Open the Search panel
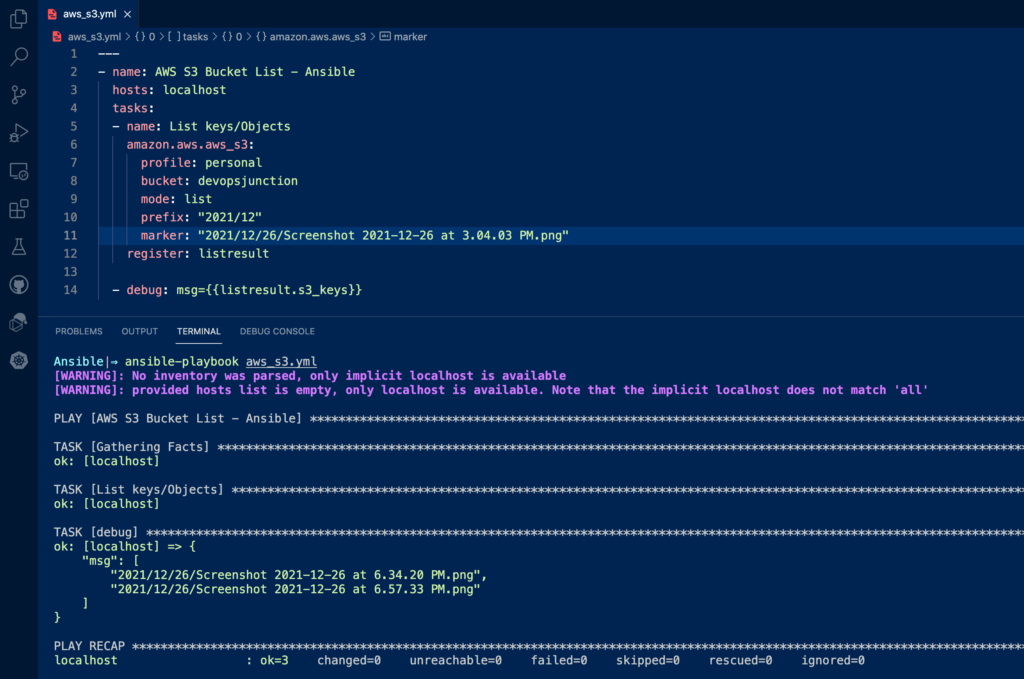The image size is (1024, 679). point(18,57)
